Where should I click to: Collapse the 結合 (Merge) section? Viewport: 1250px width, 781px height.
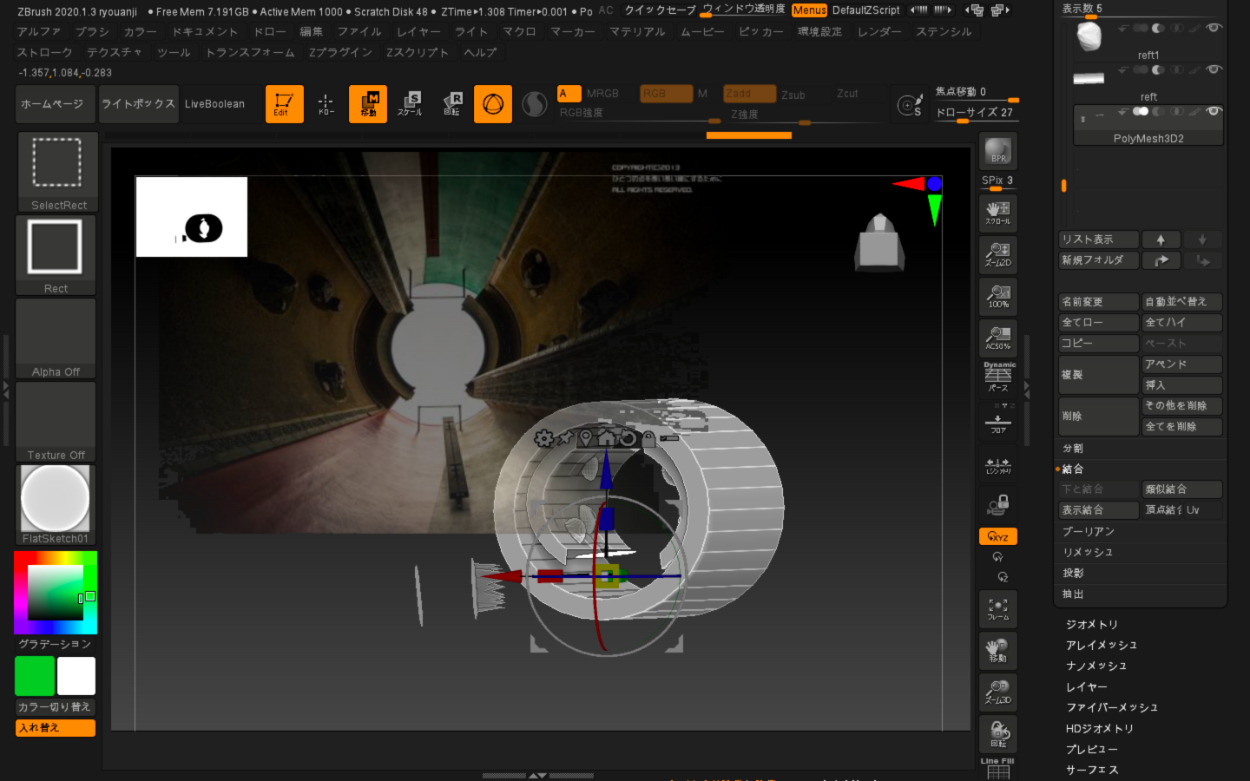1072,469
